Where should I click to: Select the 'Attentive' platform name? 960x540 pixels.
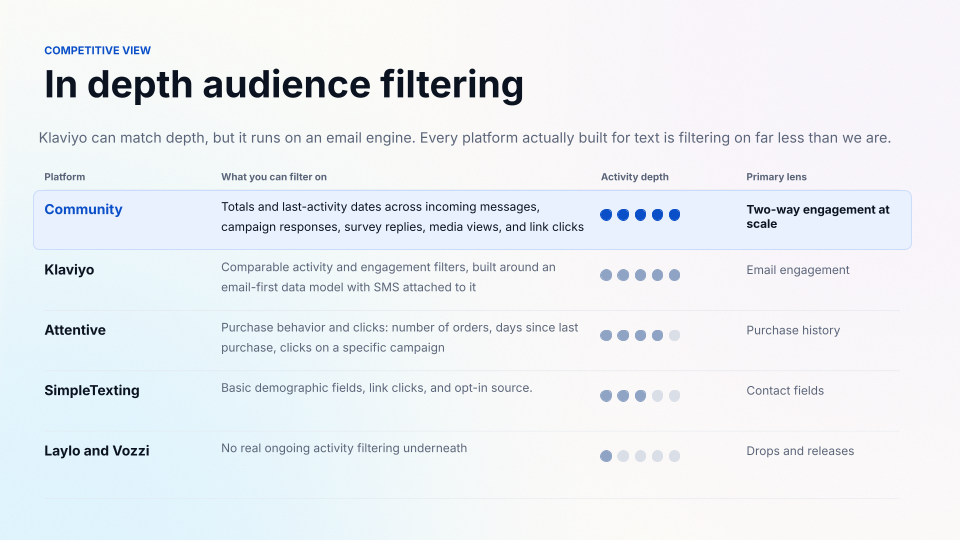(75, 330)
